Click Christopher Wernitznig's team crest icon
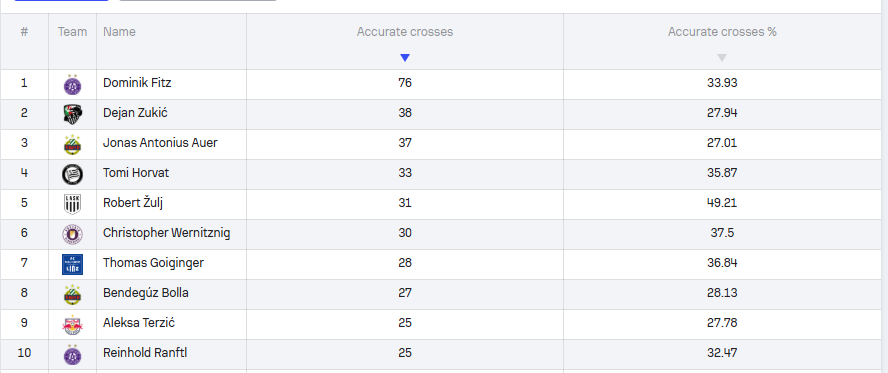Screen dimensions: 888x373 [72, 234]
